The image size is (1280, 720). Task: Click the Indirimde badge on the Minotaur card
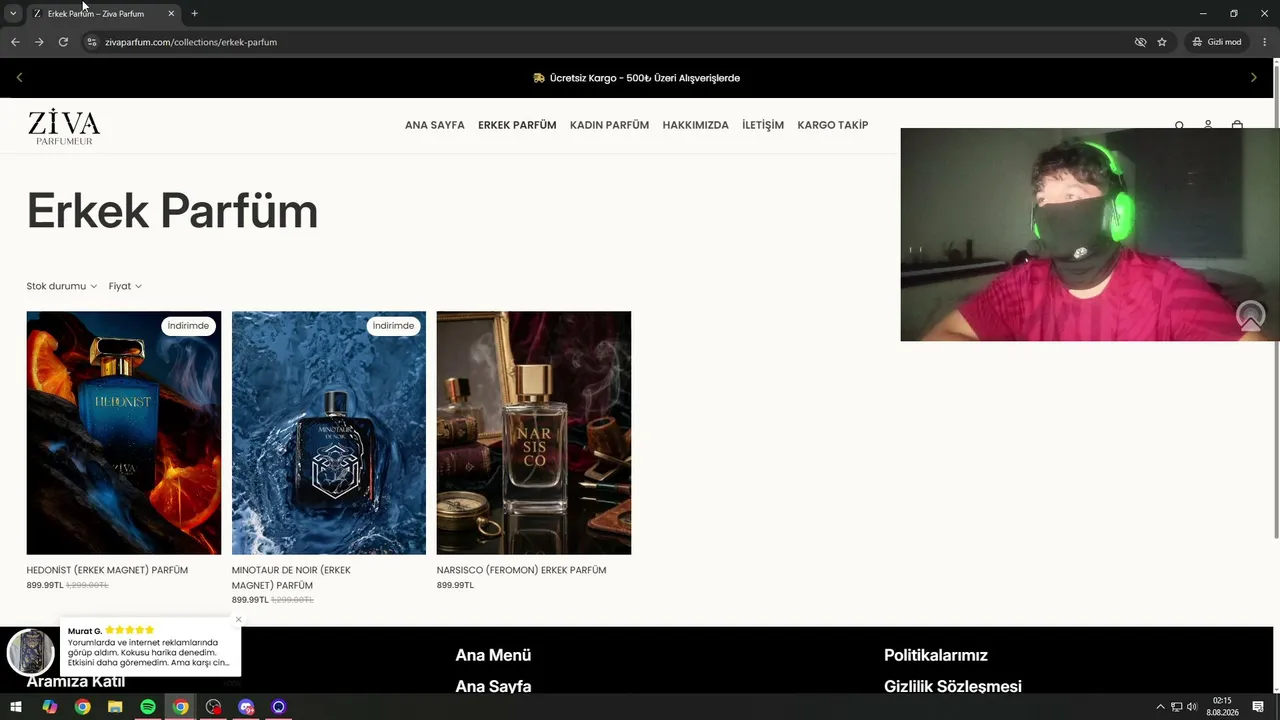click(393, 326)
